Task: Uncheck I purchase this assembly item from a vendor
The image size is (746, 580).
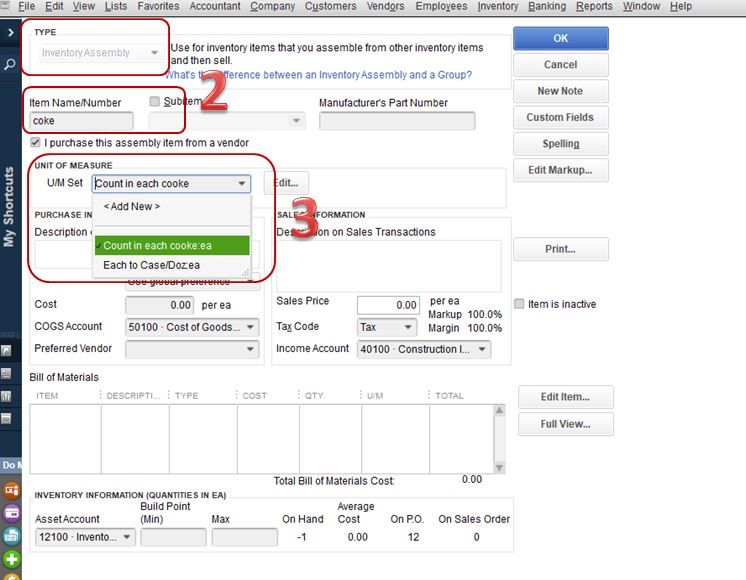Action: [35, 142]
